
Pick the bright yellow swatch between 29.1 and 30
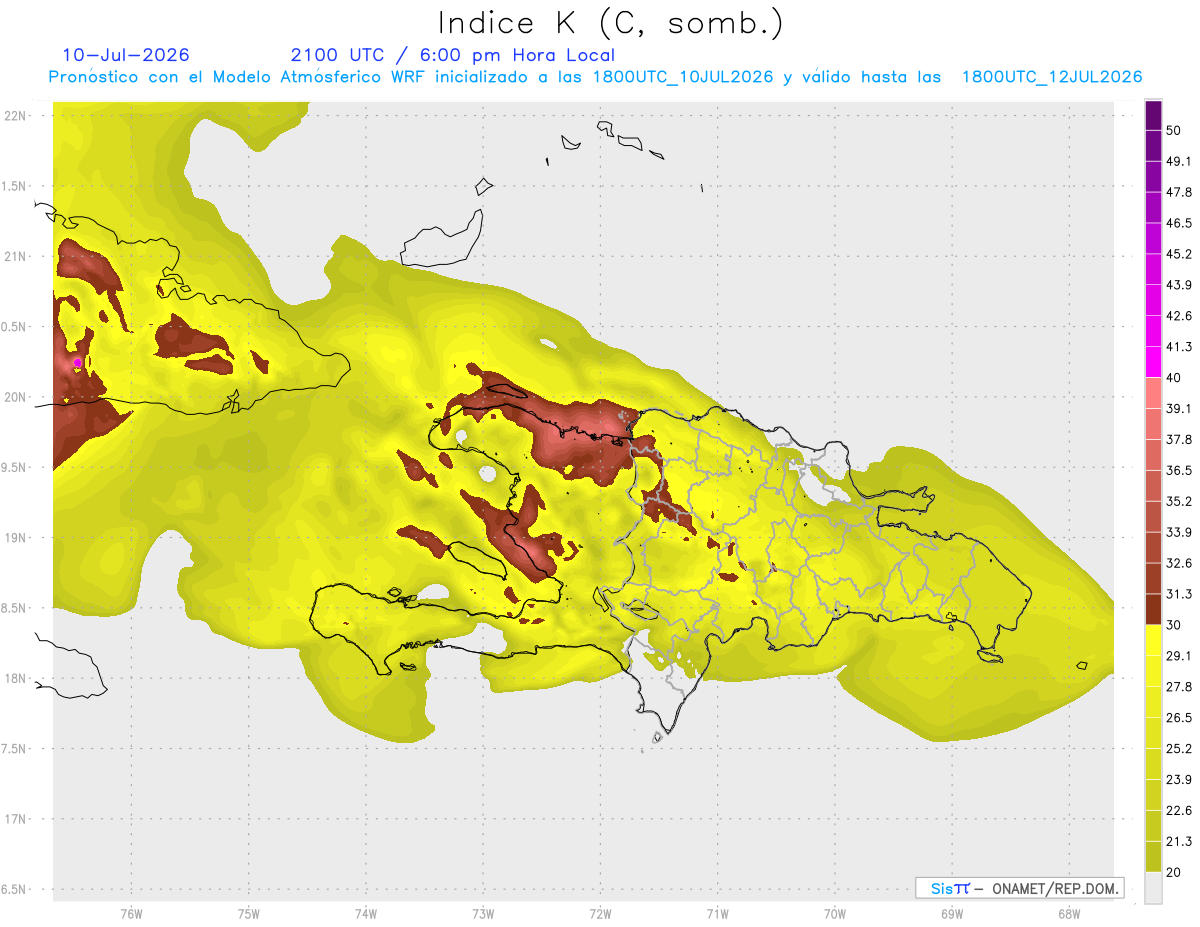(x=1153, y=640)
